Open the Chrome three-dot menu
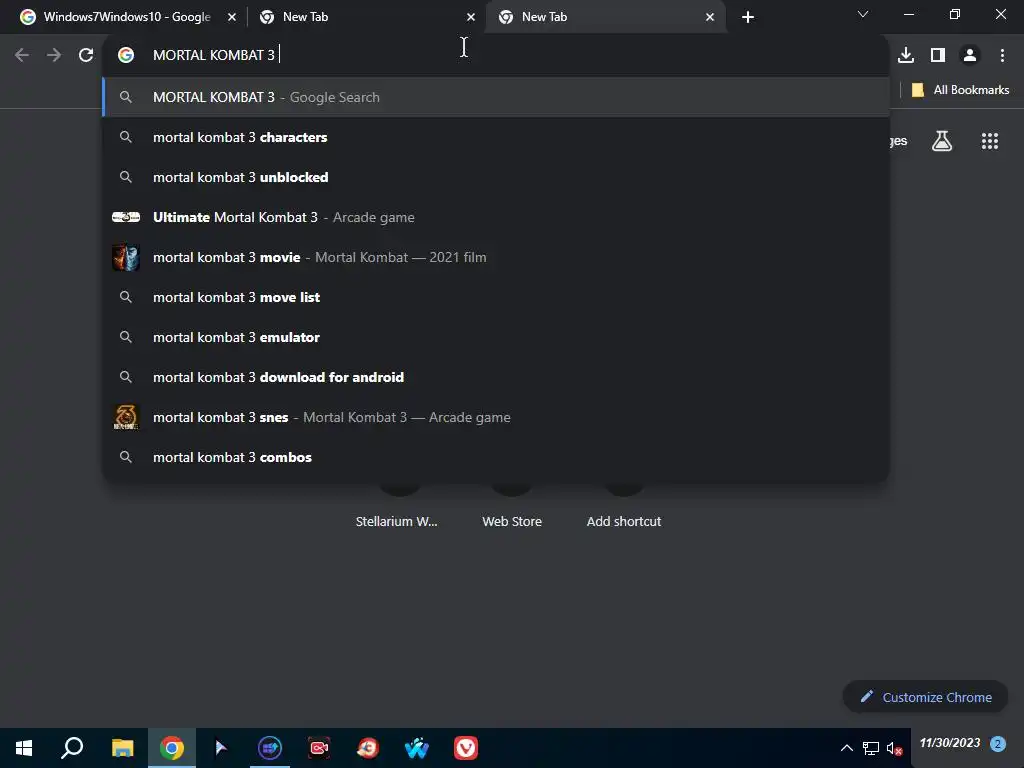Viewport: 1024px width, 768px height. point(1002,55)
